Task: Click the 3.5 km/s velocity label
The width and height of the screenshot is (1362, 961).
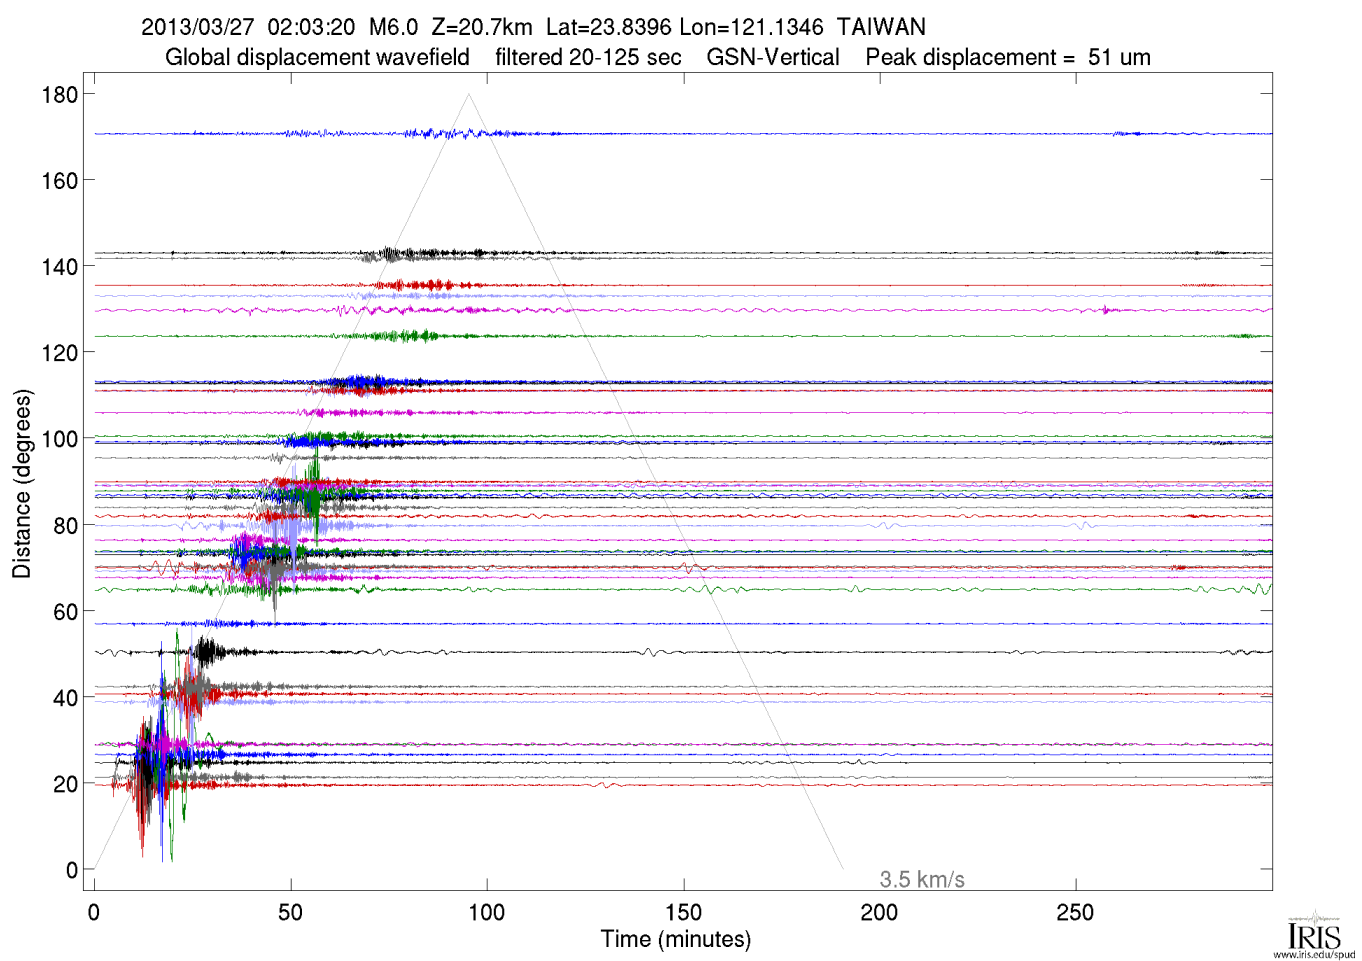Action: point(921,880)
